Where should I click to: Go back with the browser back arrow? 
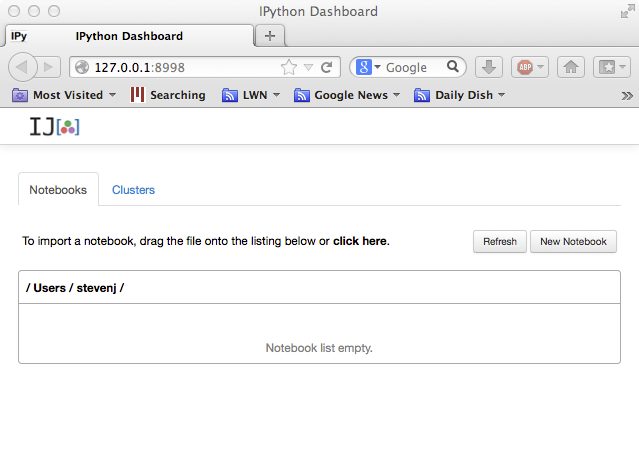(x=23, y=67)
